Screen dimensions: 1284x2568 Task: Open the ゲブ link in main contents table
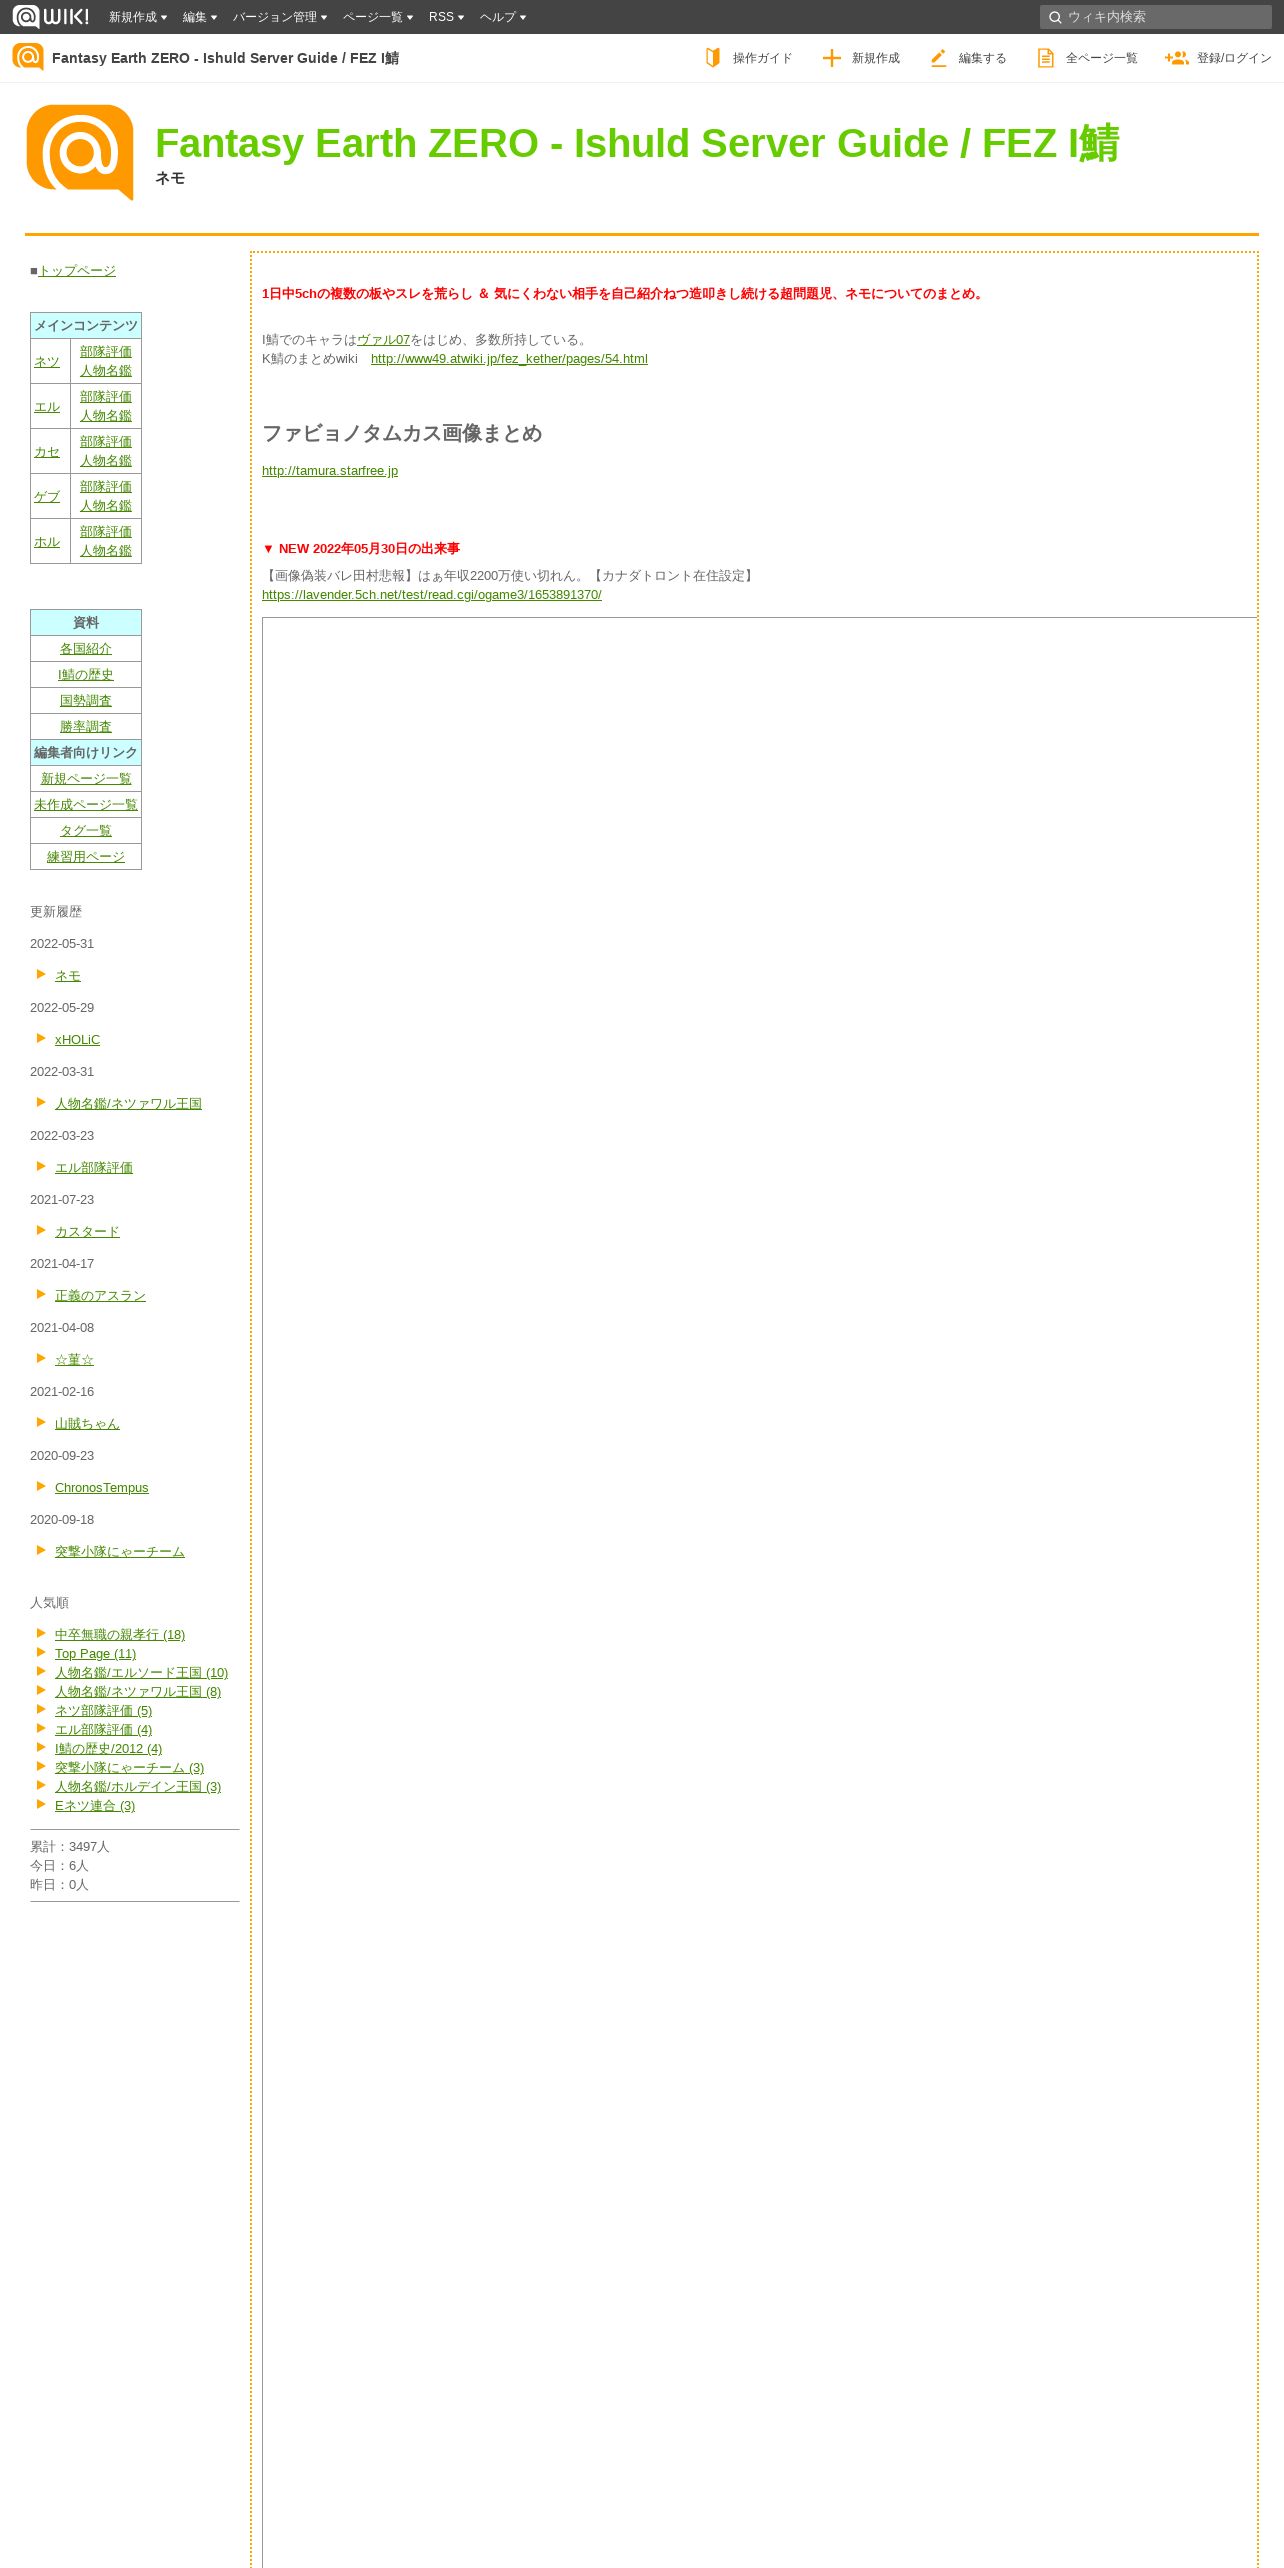coord(47,496)
